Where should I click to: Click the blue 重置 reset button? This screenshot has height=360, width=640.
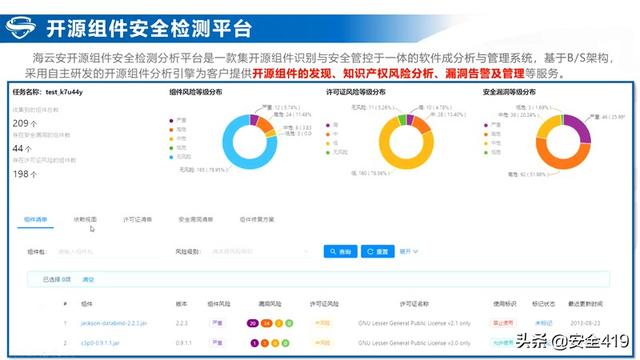coord(378,251)
